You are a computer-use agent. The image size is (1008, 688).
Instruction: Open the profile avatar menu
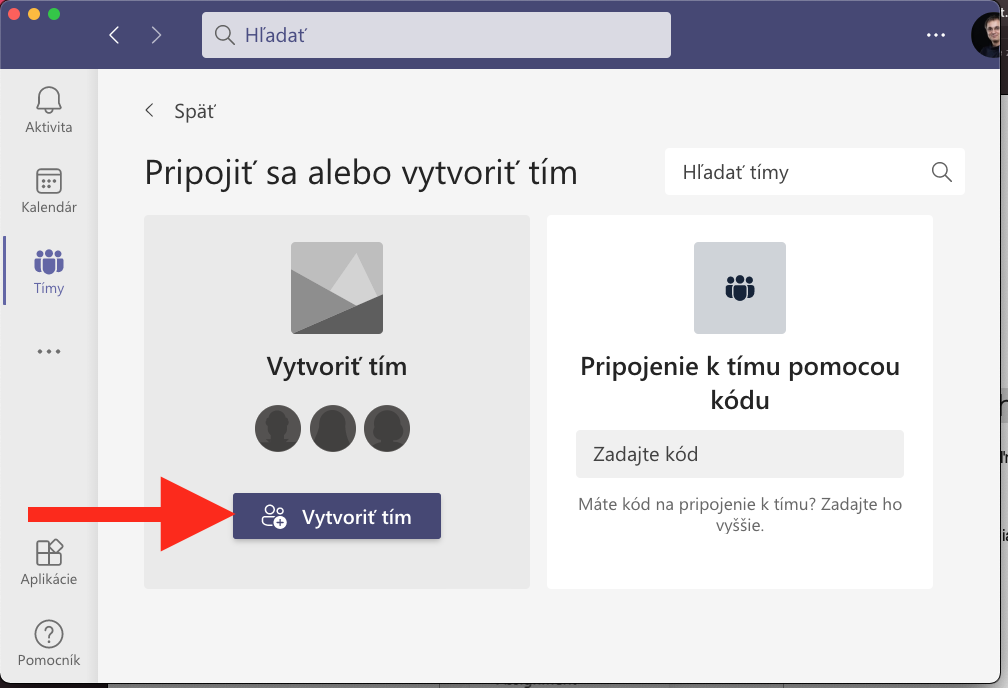990,35
